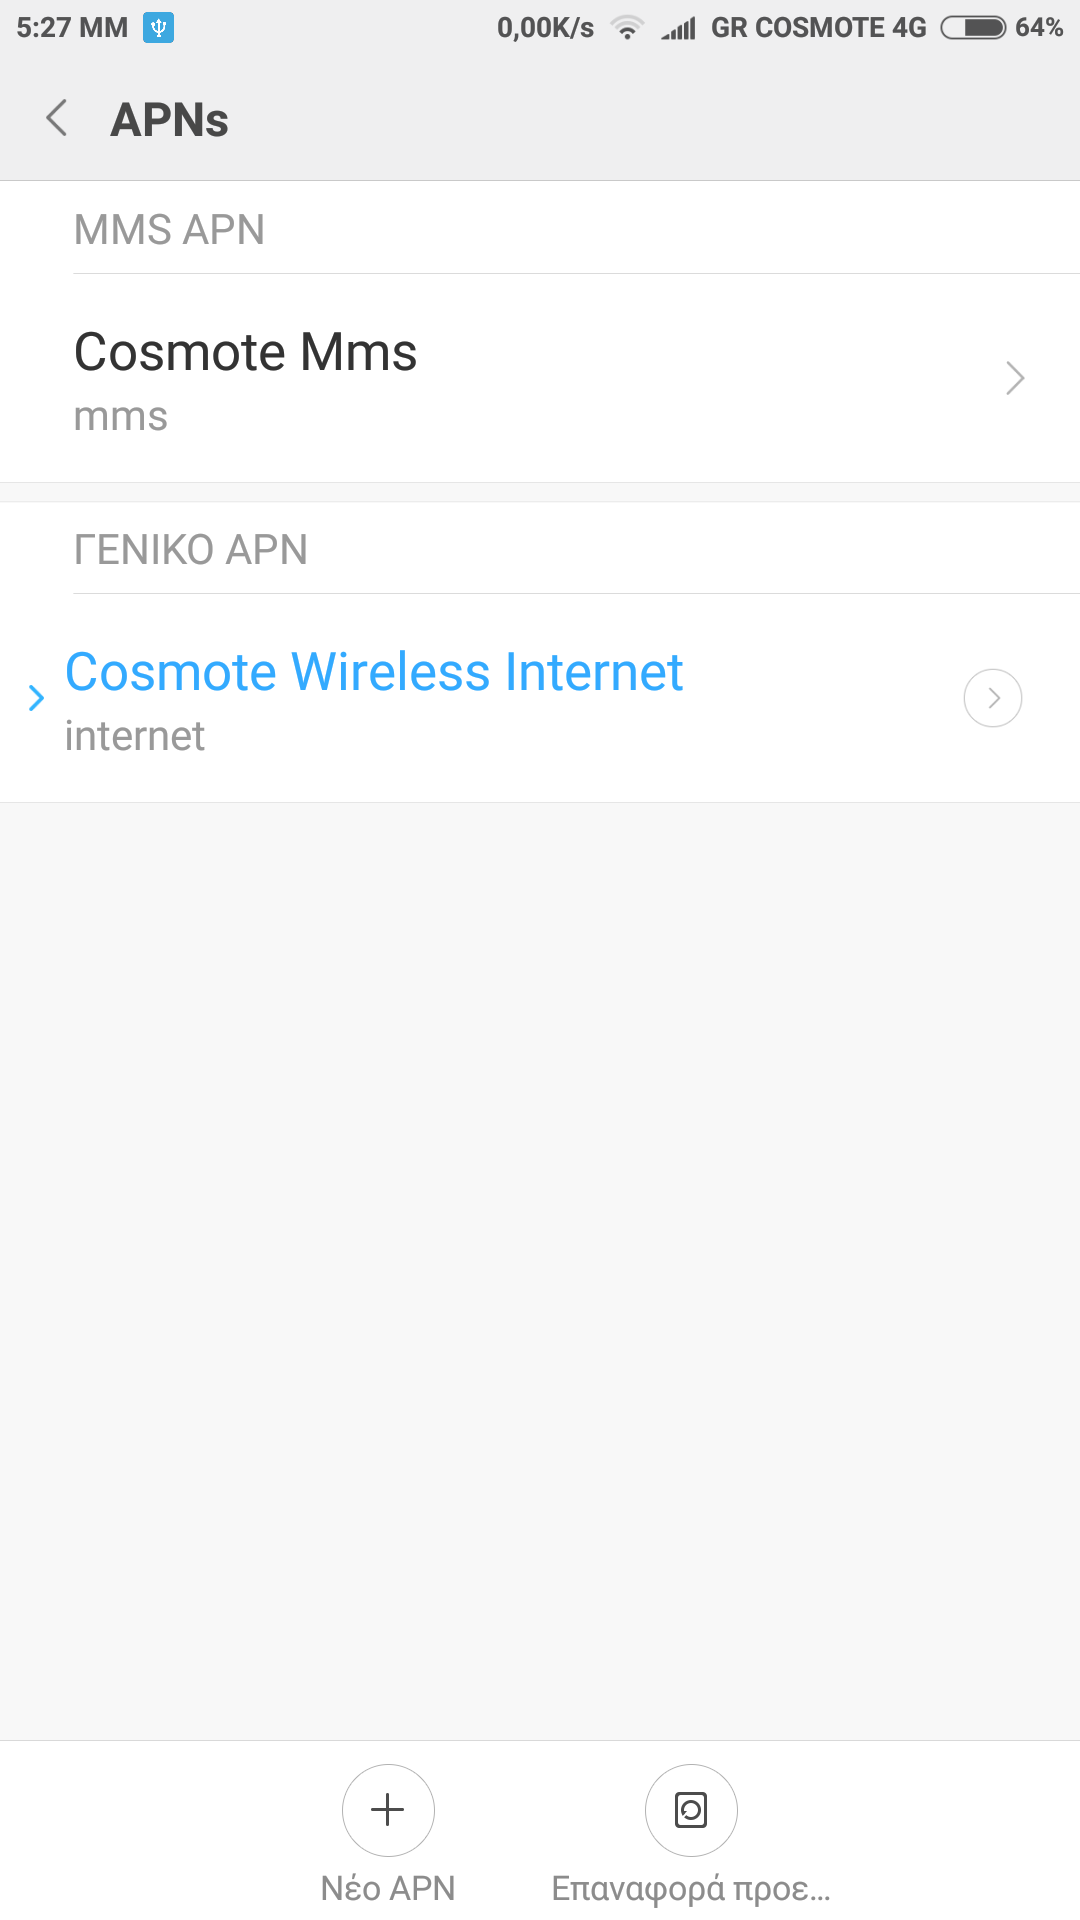The image size is (1080, 1920).
Task: Tap the battery icon in status bar
Action: (x=973, y=28)
